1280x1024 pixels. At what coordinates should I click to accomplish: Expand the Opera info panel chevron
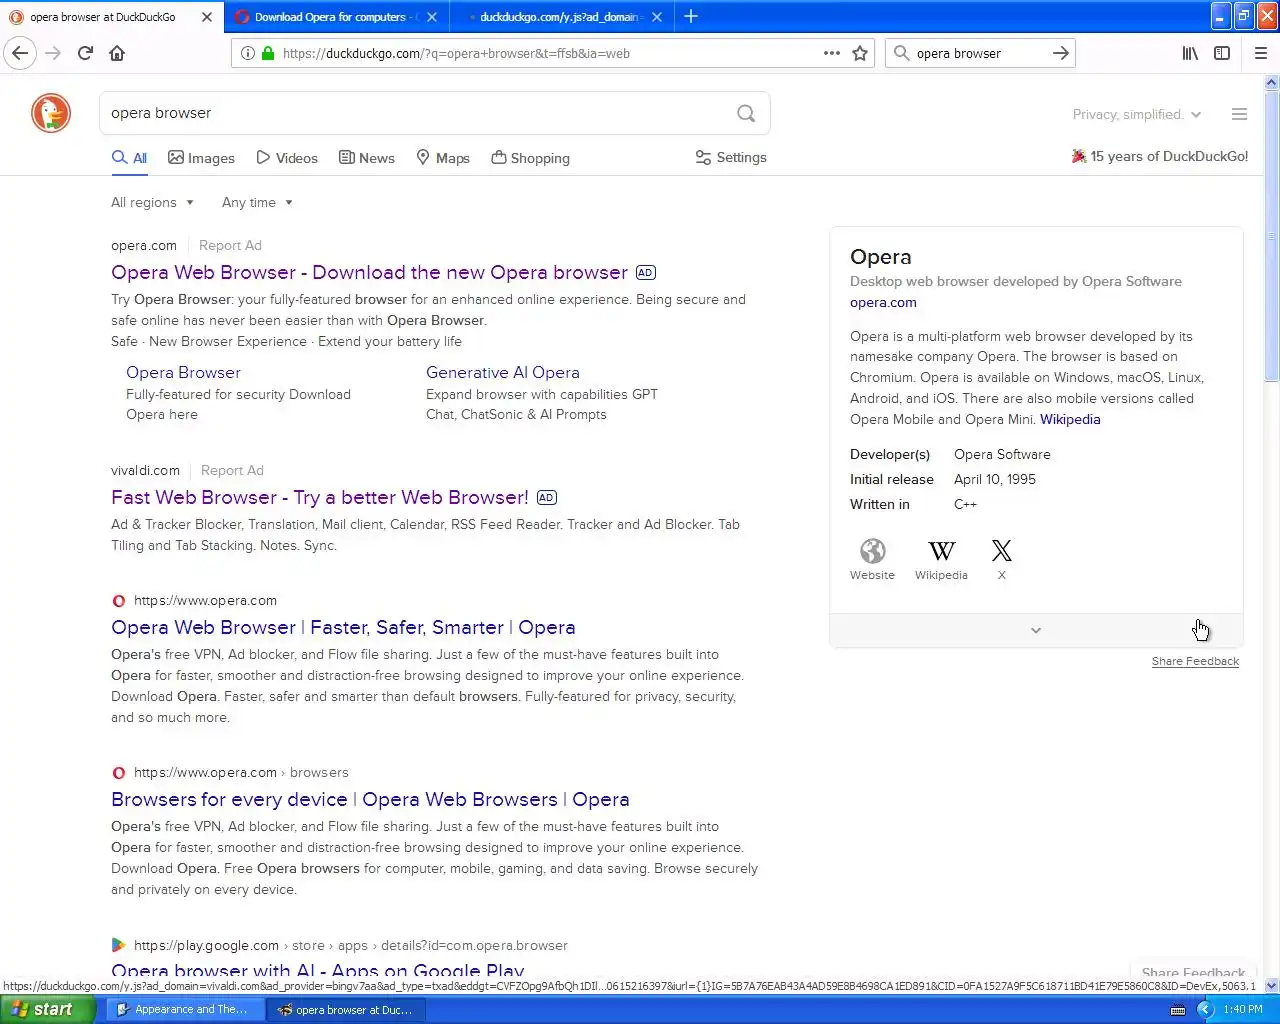(1036, 630)
